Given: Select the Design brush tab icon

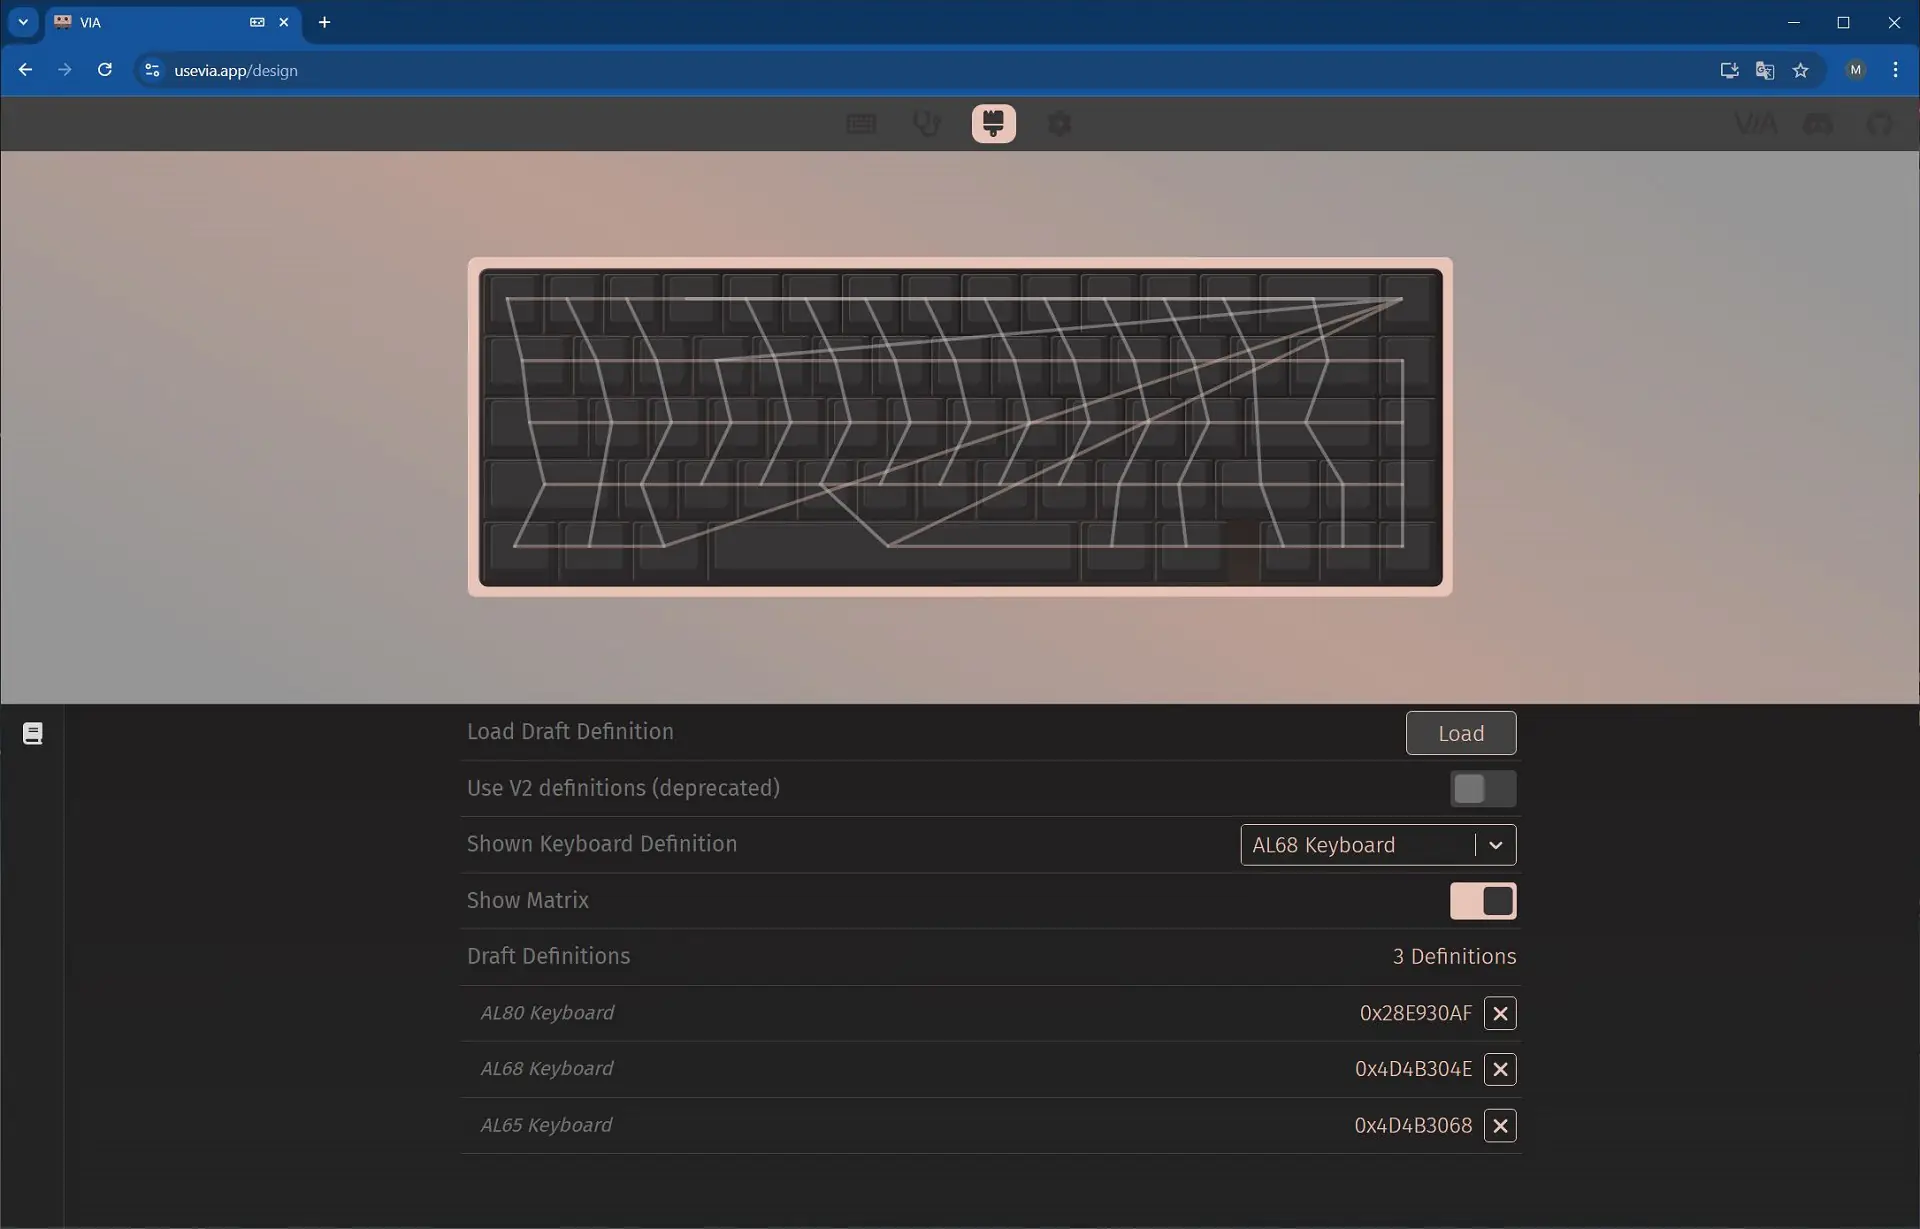Looking at the screenshot, I should 993,124.
